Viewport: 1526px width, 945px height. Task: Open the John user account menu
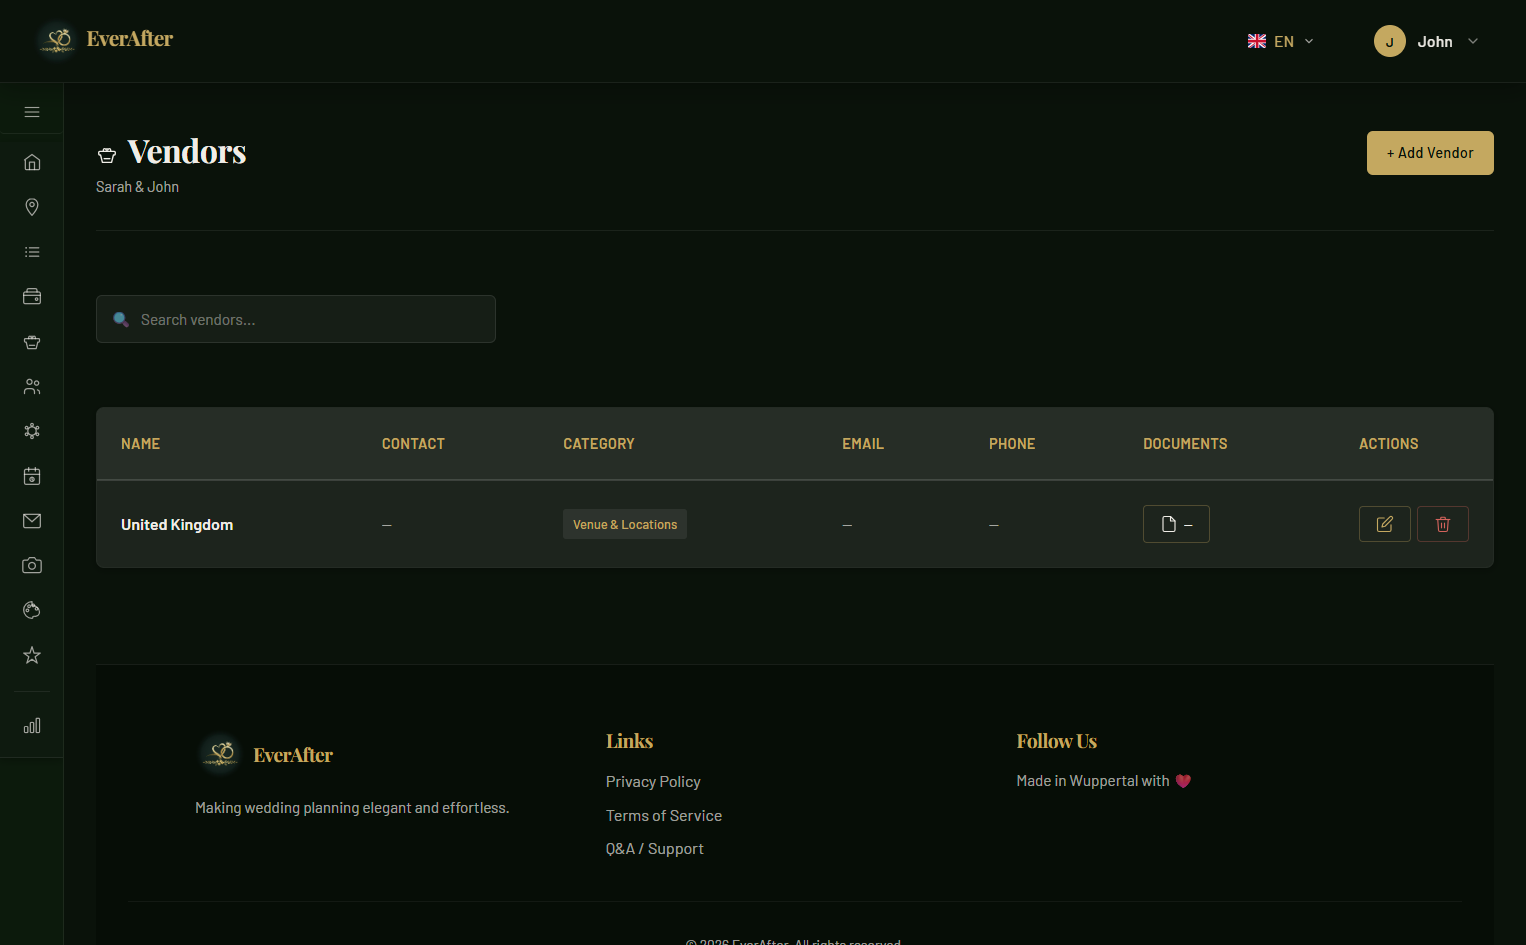click(x=1426, y=41)
